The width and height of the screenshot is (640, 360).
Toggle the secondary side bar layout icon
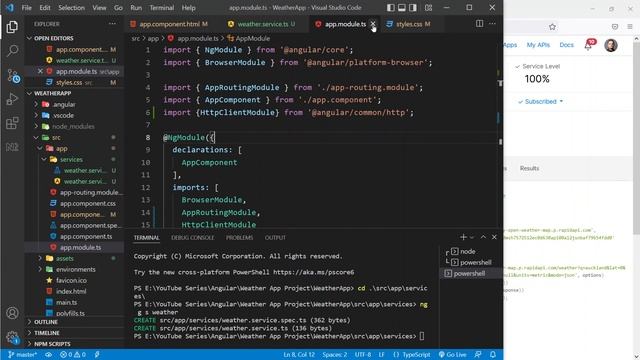pos(413,7)
